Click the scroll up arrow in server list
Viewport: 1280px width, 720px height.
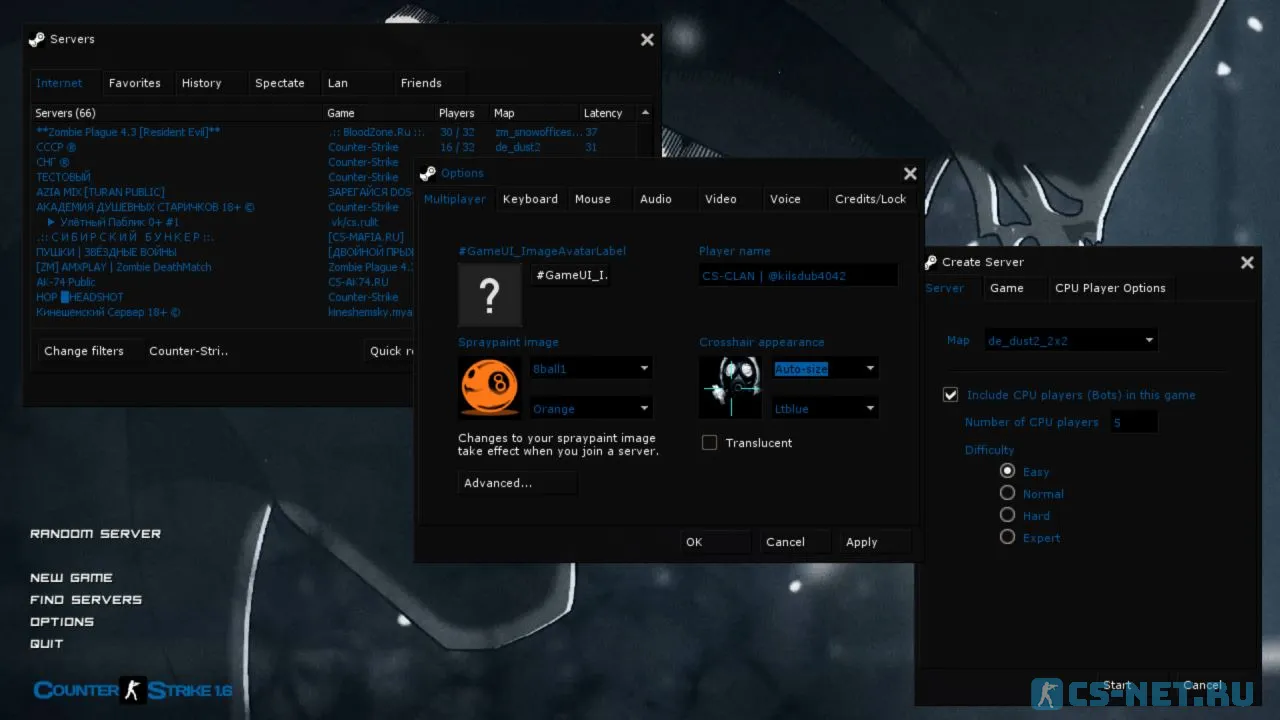645,113
